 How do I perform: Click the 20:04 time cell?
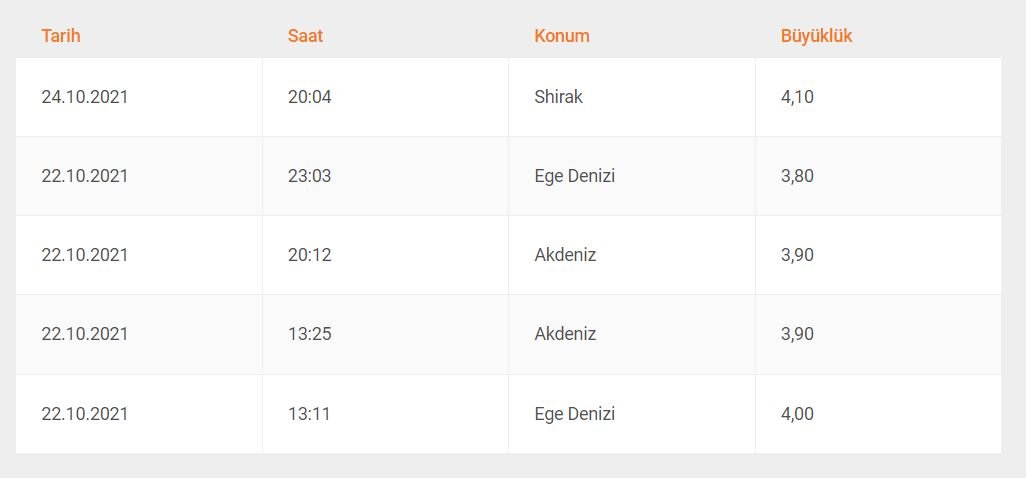[309, 97]
